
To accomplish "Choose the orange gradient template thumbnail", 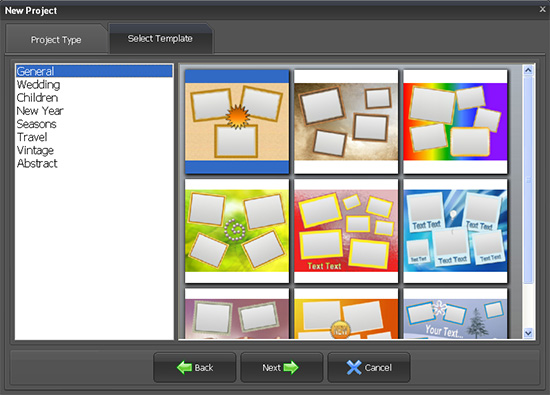I will (346, 314).
